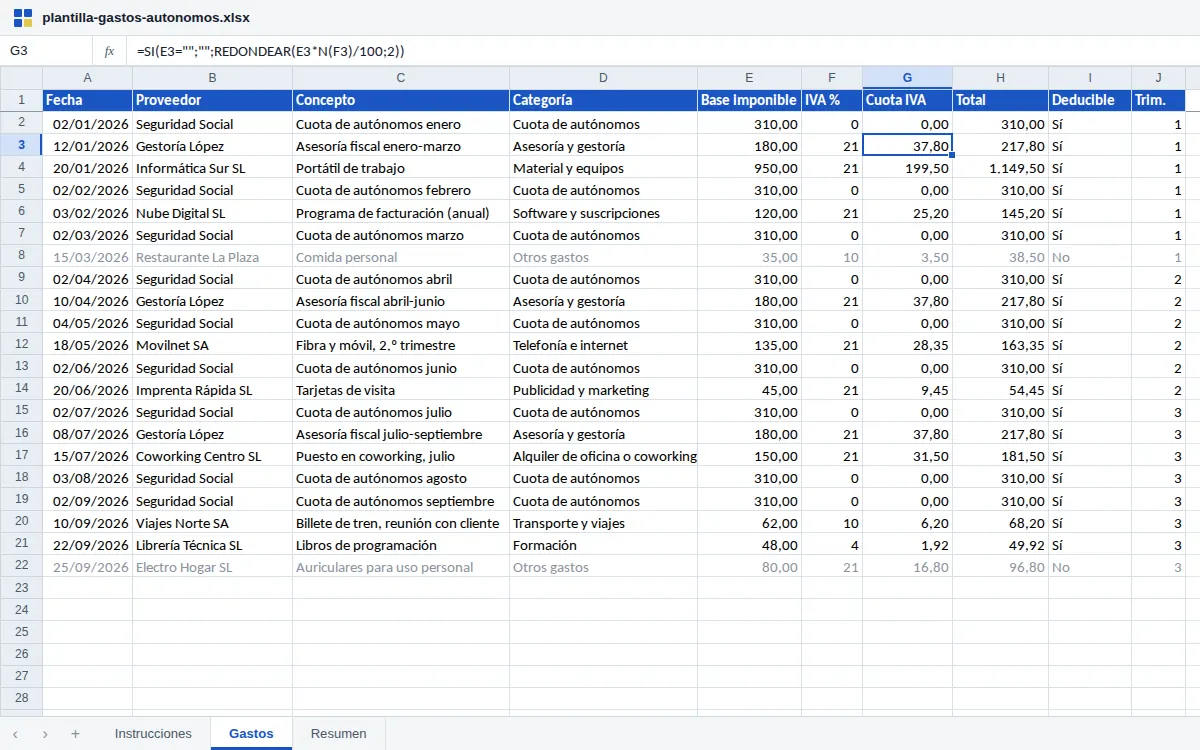The width and height of the screenshot is (1200, 750).
Task: Select column F header
Action: coord(832,78)
